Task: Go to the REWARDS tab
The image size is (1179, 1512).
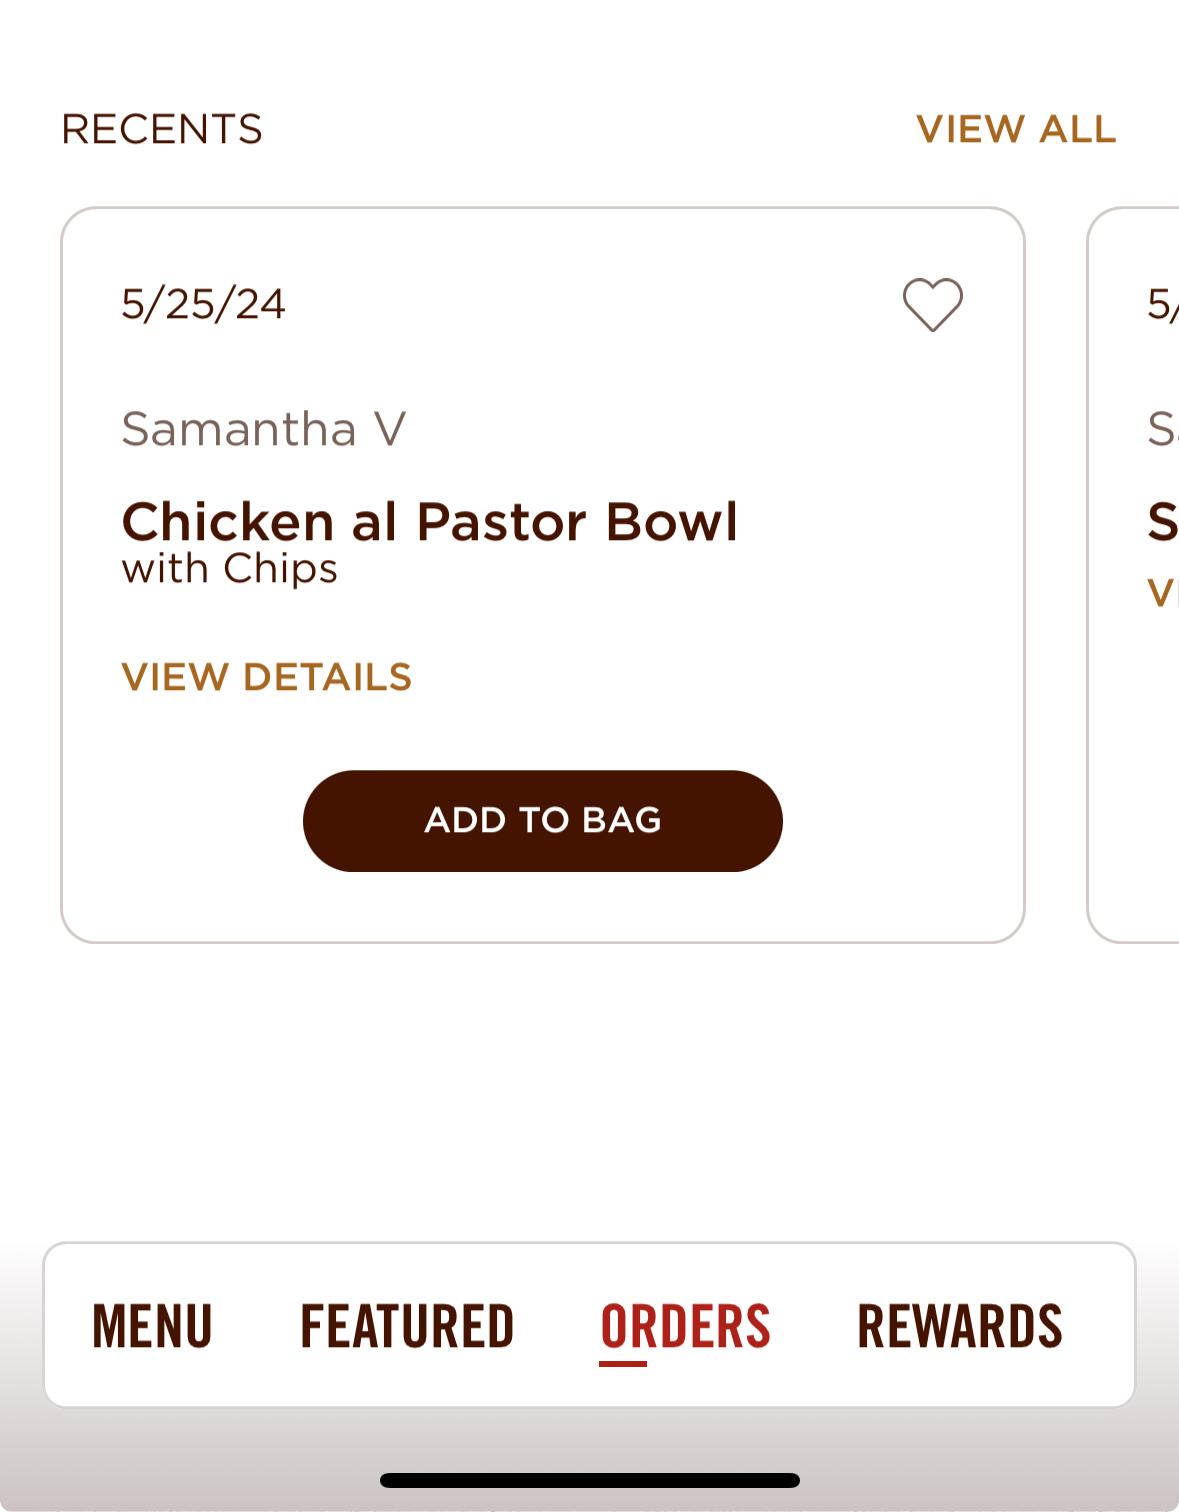Action: (959, 1326)
